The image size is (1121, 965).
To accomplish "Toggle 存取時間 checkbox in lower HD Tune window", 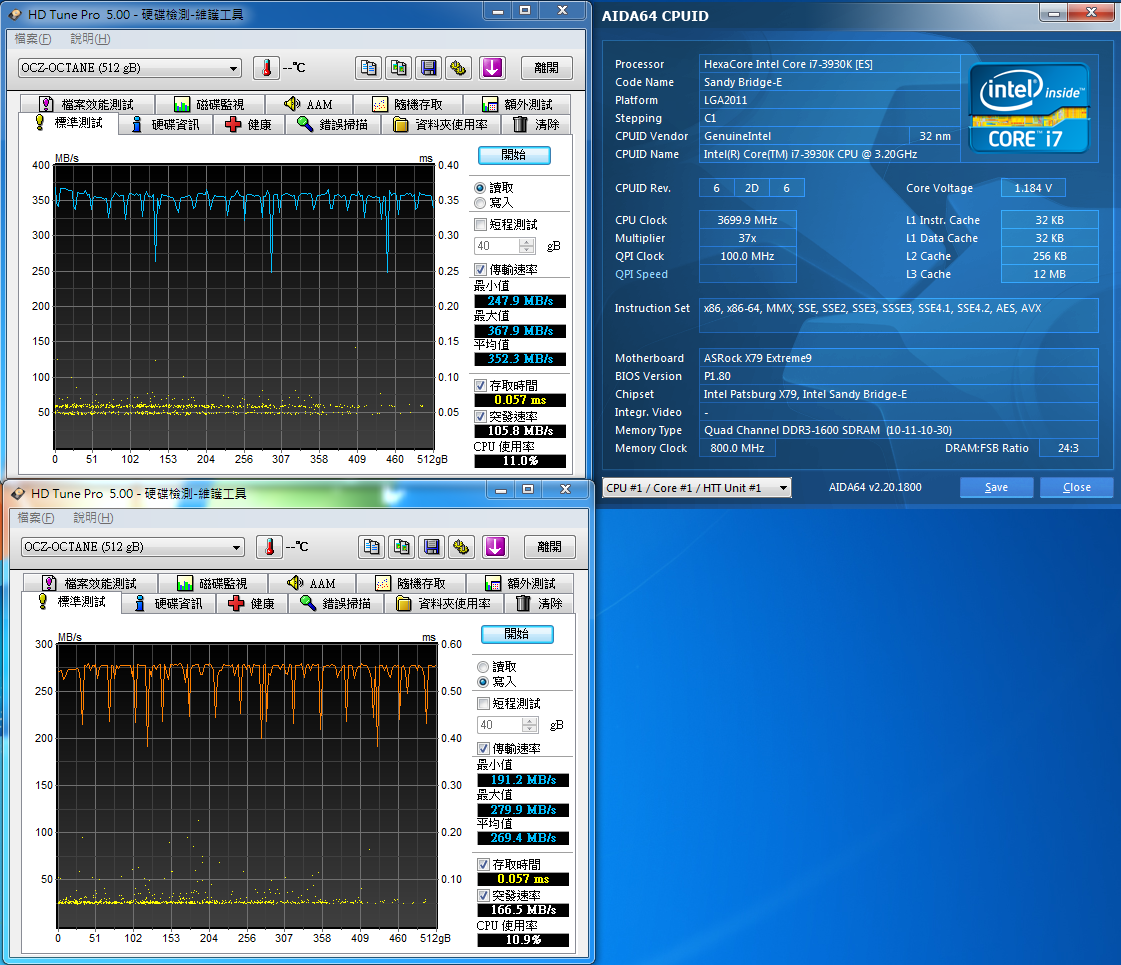I will pyautogui.click(x=483, y=864).
